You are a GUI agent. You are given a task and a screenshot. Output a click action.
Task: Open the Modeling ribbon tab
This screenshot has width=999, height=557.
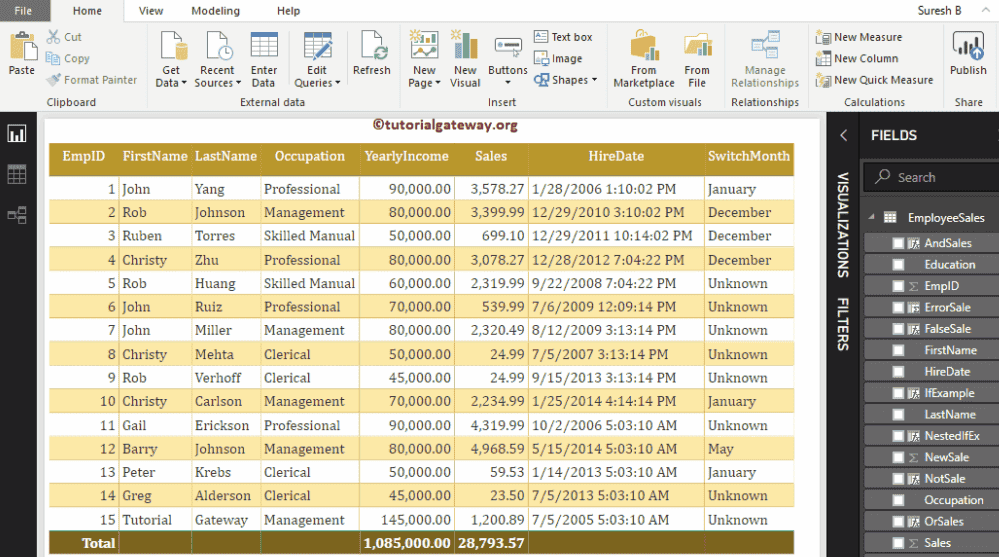[x=215, y=11]
